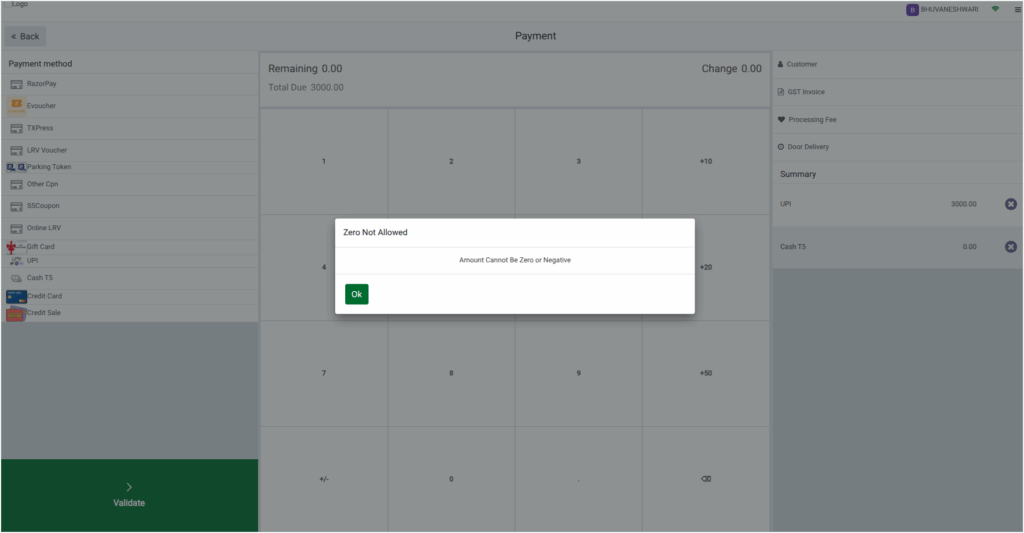Screen dimensions: 1024x533
Task: Select the Processing Fee option
Action: click(x=897, y=120)
